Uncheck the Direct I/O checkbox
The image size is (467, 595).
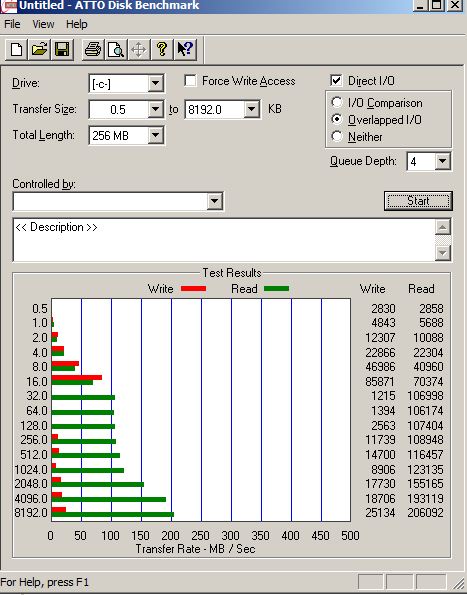(336, 80)
